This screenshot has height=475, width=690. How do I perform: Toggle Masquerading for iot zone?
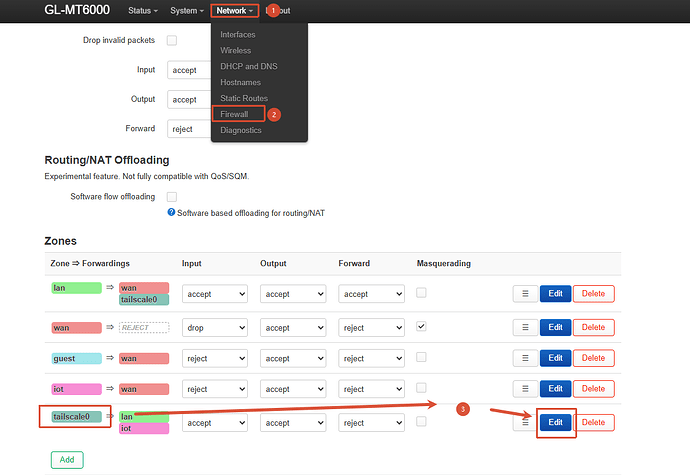click(x=421, y=388)
